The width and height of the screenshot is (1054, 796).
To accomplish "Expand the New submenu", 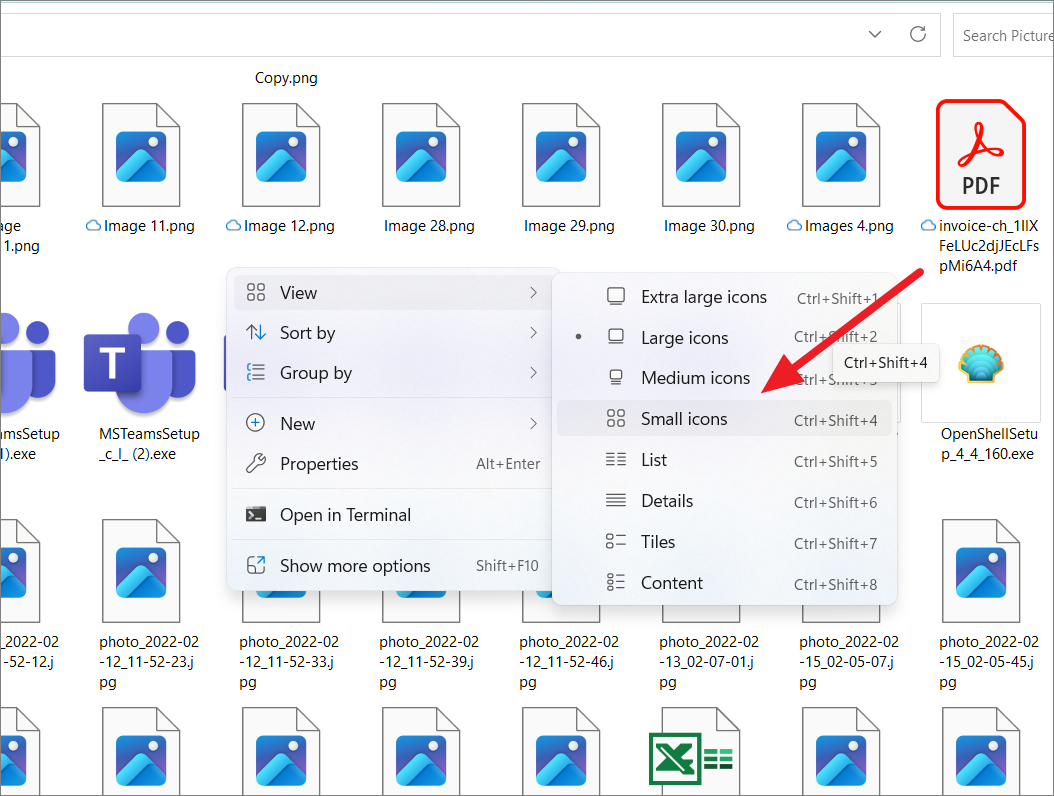I will click(x=298, y=422).
